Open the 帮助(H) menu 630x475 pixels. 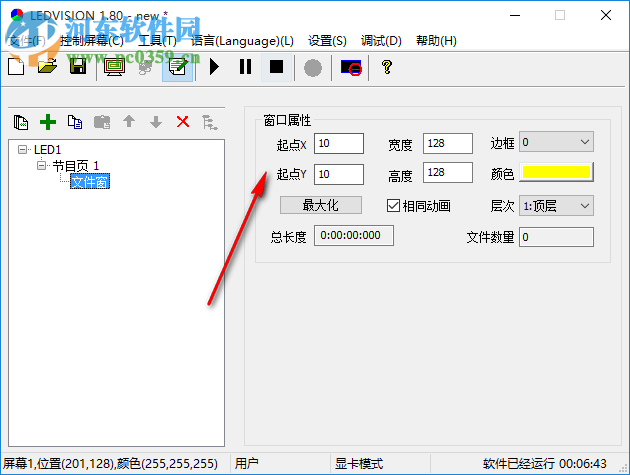click(436, 41)
